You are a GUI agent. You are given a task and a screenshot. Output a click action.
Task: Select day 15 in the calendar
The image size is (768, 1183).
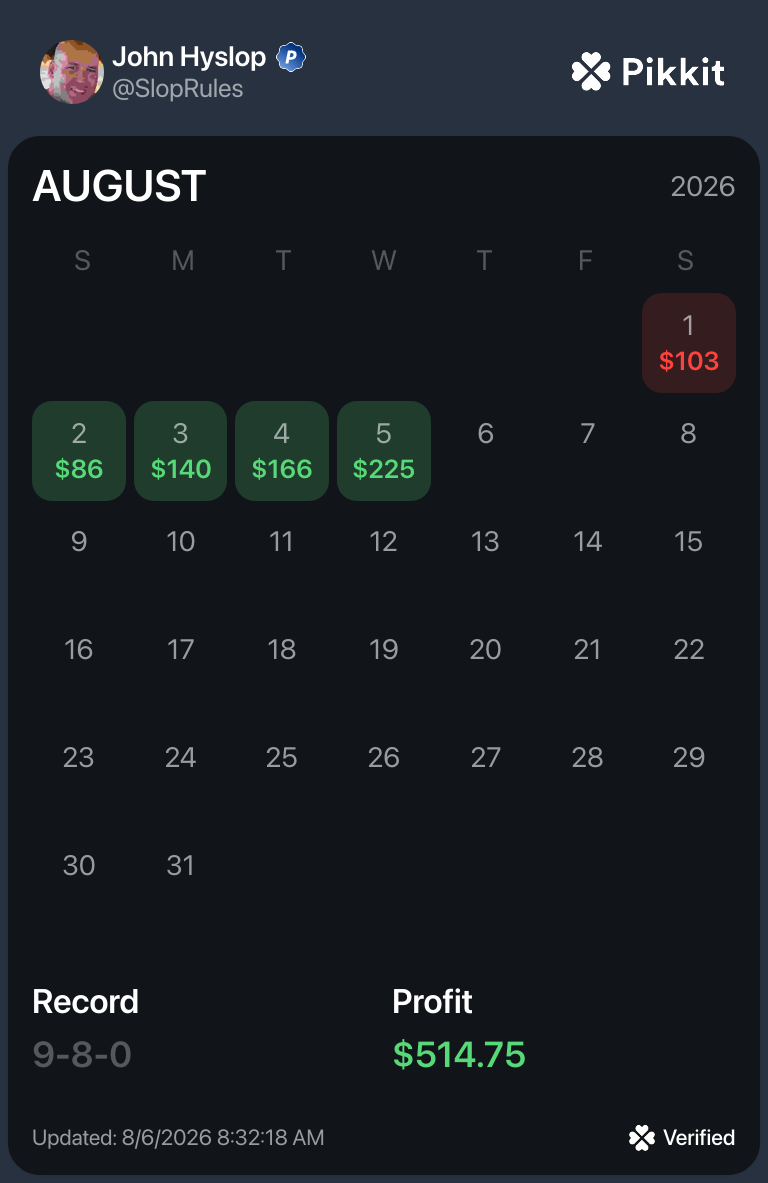(688, 542)
